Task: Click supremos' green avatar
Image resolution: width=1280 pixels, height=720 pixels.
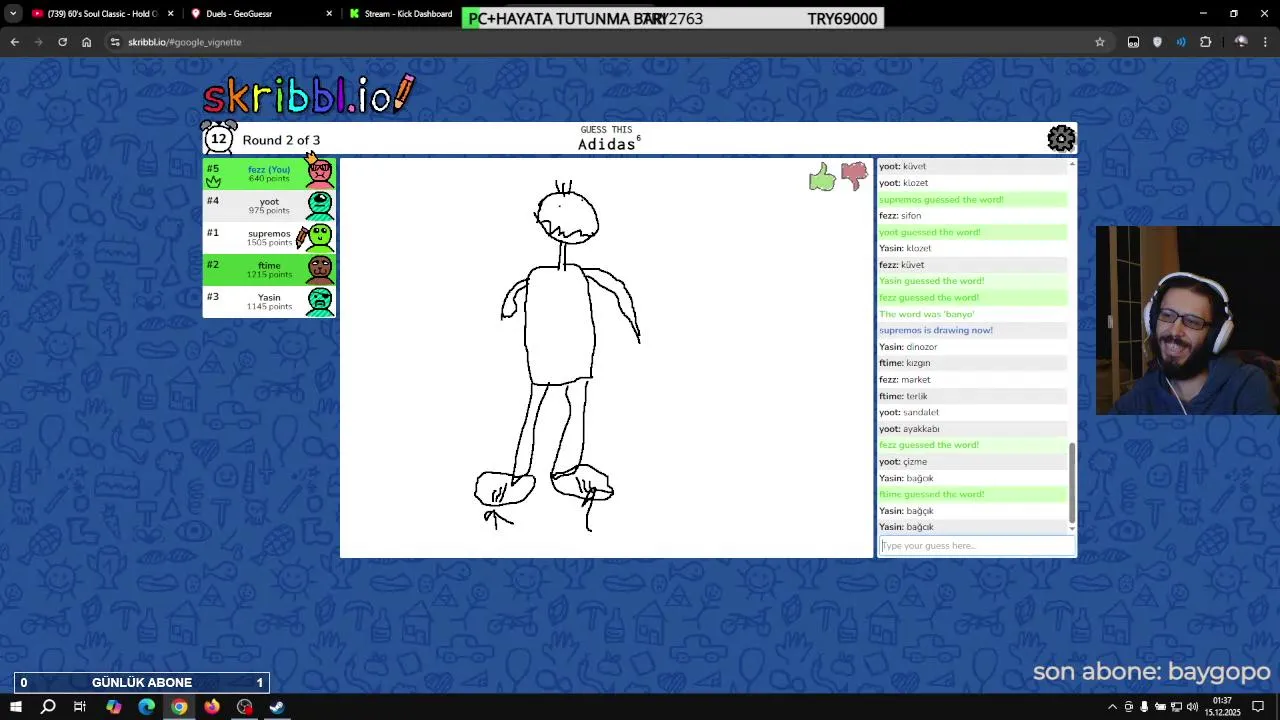Action: coord(320,237)
